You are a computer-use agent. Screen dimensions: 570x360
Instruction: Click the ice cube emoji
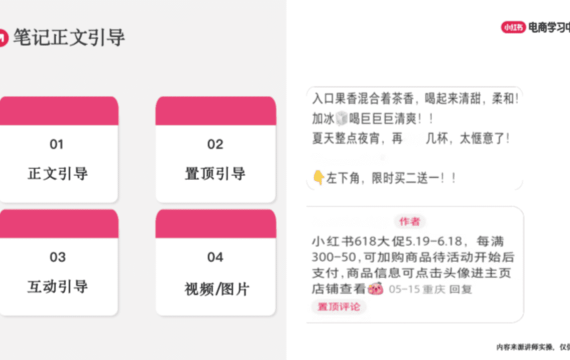click(341, 118)
